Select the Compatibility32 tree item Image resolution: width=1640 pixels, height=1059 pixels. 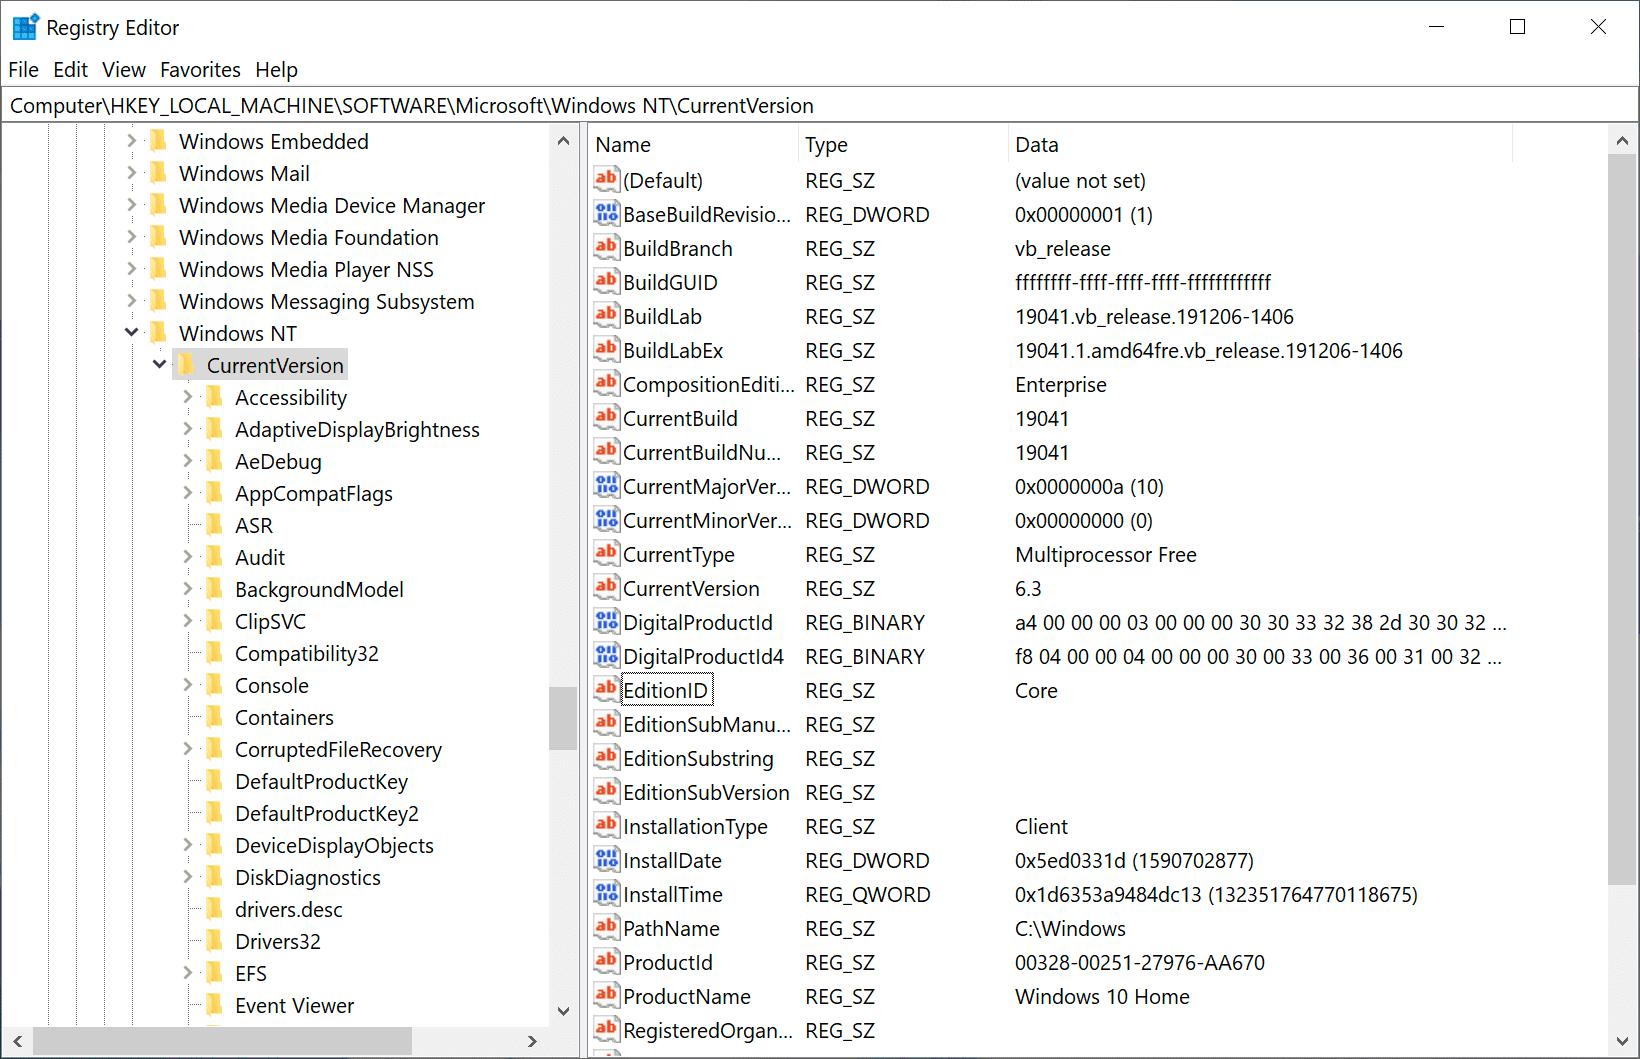tap(306, 654)
